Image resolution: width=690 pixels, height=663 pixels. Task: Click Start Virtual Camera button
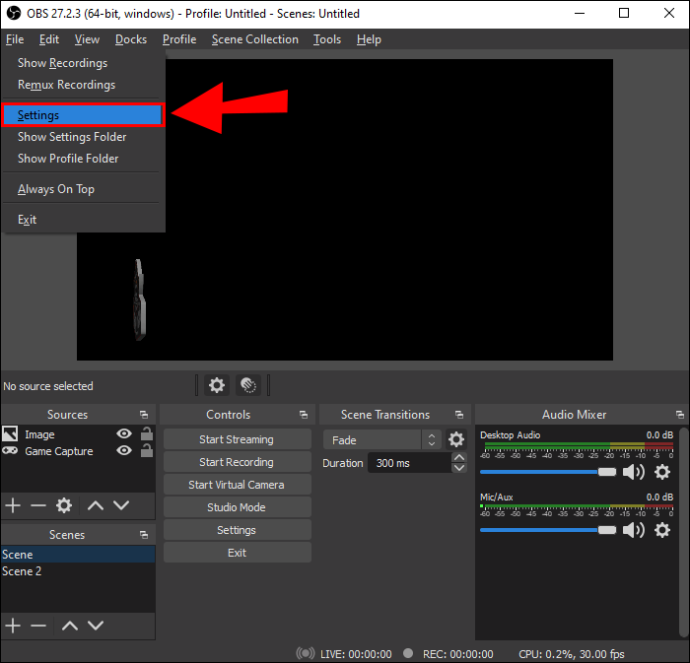coord(237,485)
